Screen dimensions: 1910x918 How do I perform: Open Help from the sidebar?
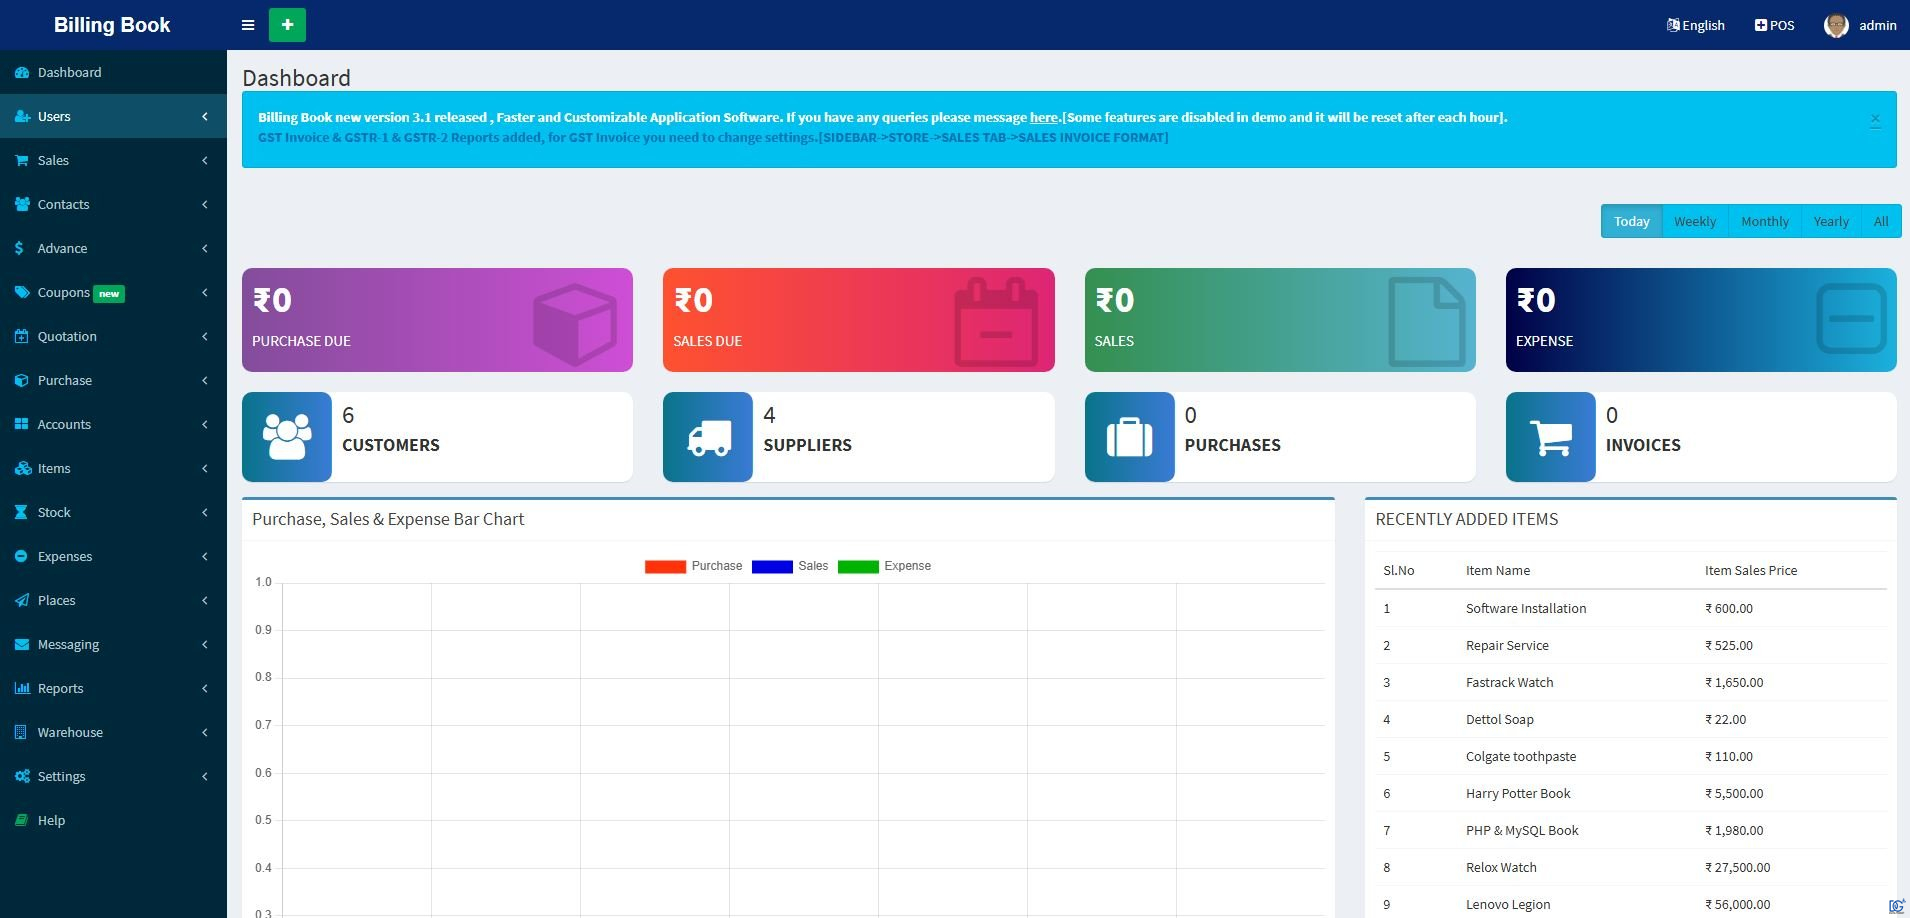(51, 820)
